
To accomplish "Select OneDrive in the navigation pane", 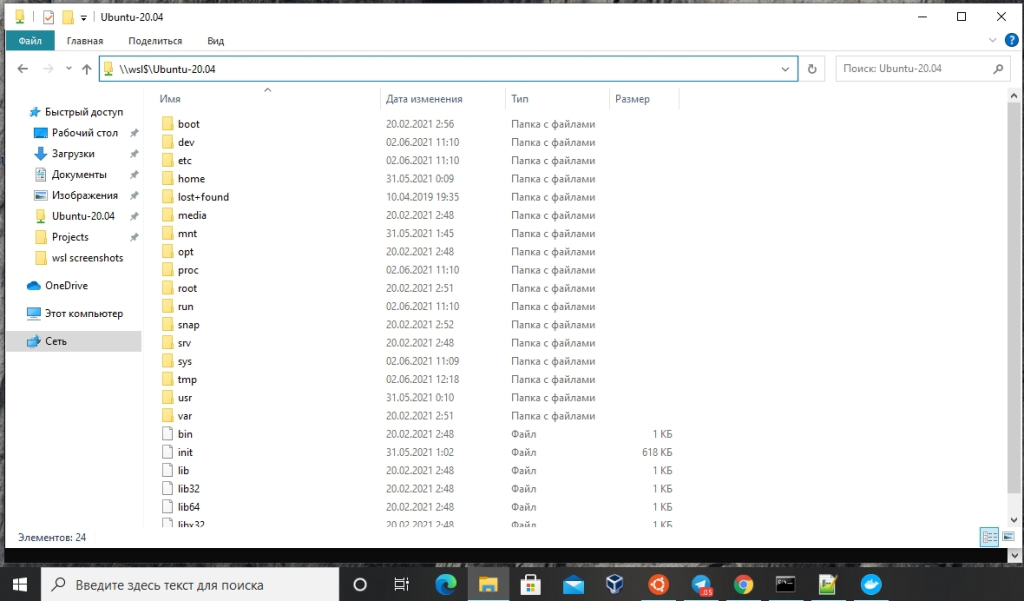I will (x=66, y=285).
